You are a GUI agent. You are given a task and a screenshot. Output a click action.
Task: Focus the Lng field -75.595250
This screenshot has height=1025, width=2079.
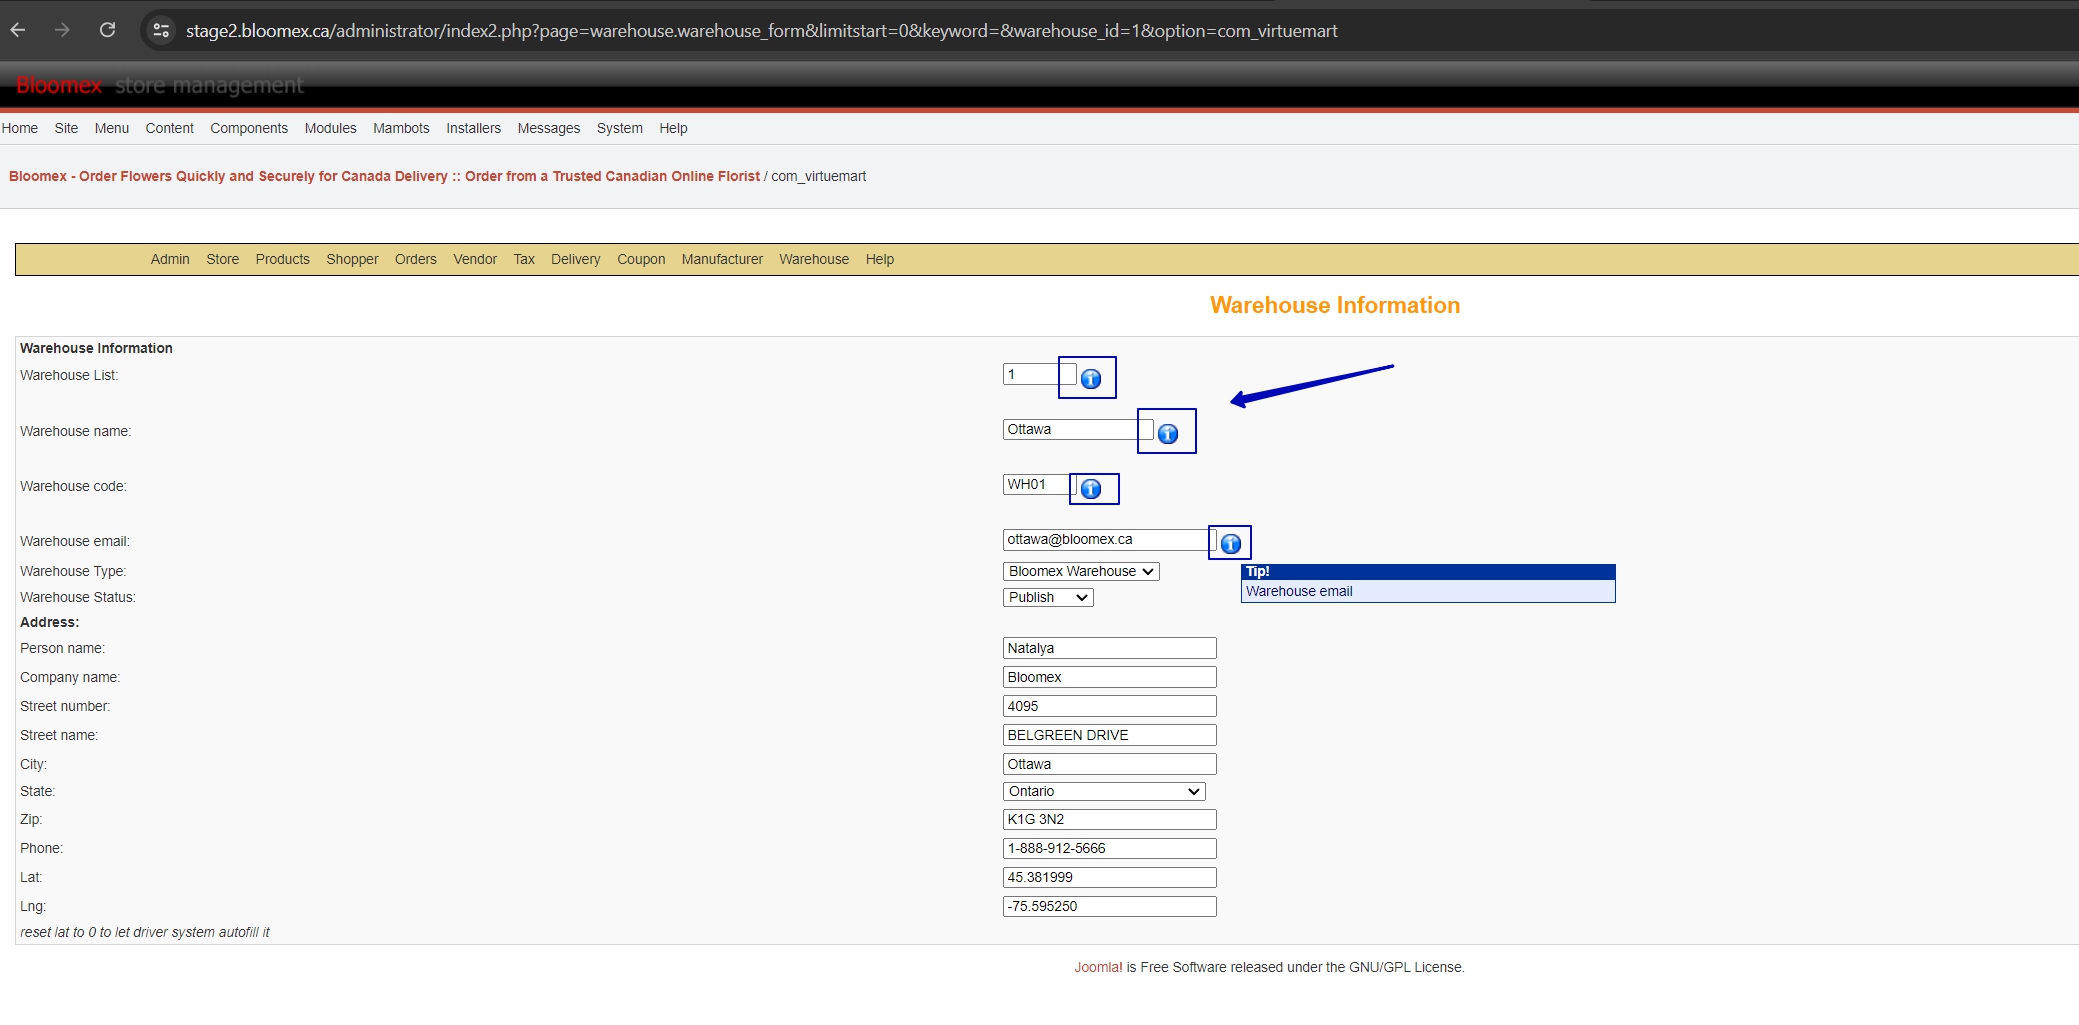coord(1109,906)
